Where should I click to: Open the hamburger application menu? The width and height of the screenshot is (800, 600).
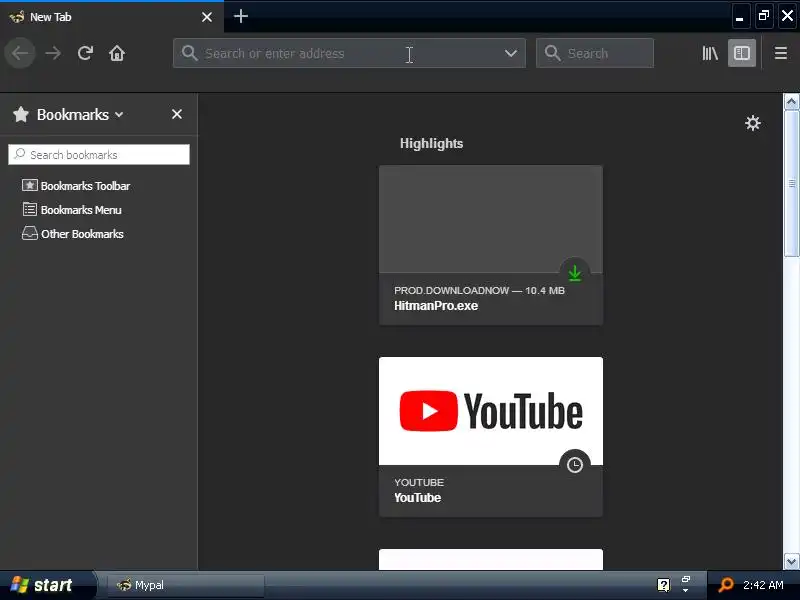click(781, 53)
